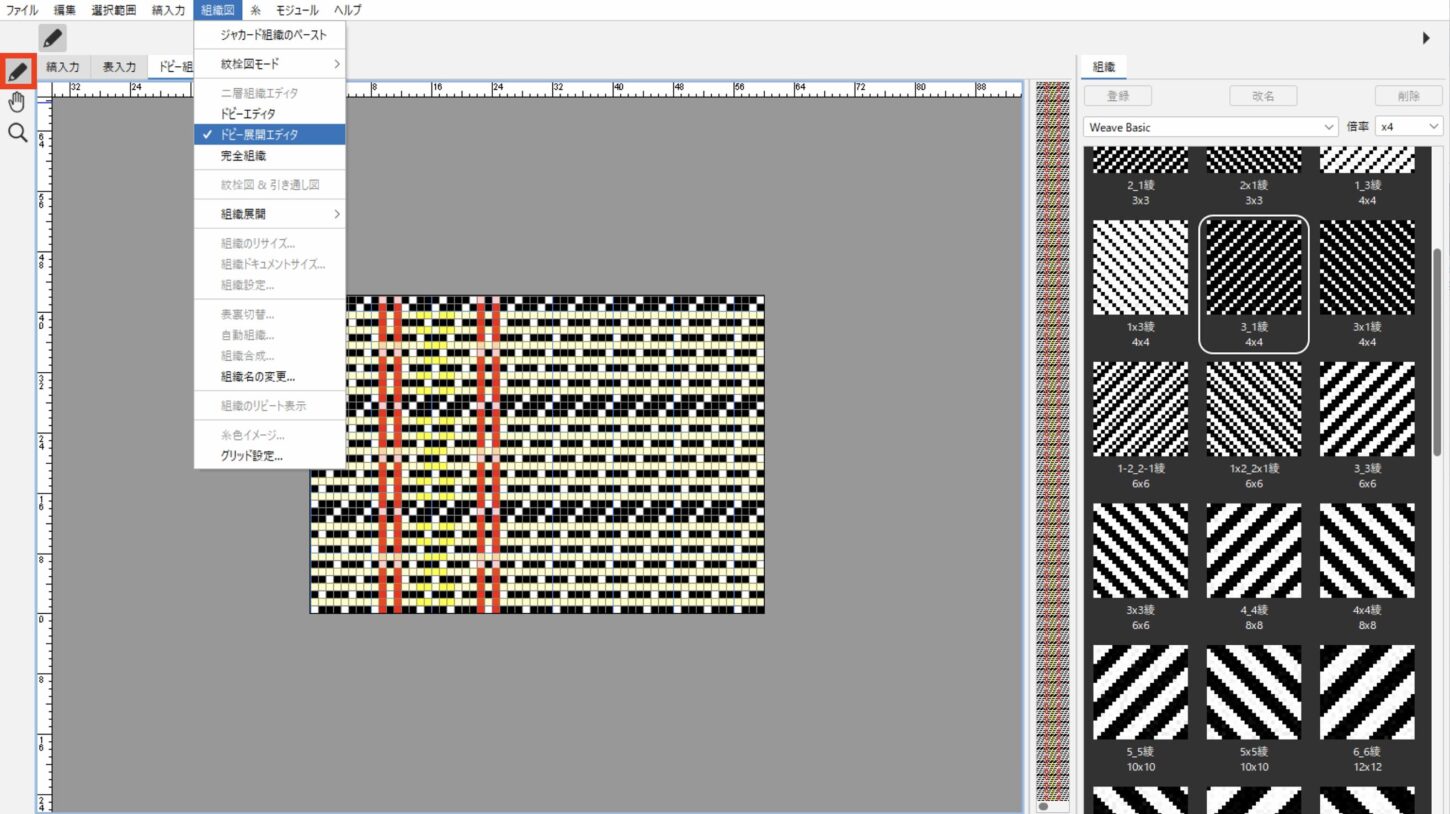Open the モジュール menu
The width and height of the screenshot is (1450, 814).
click(x=297, y=10)
